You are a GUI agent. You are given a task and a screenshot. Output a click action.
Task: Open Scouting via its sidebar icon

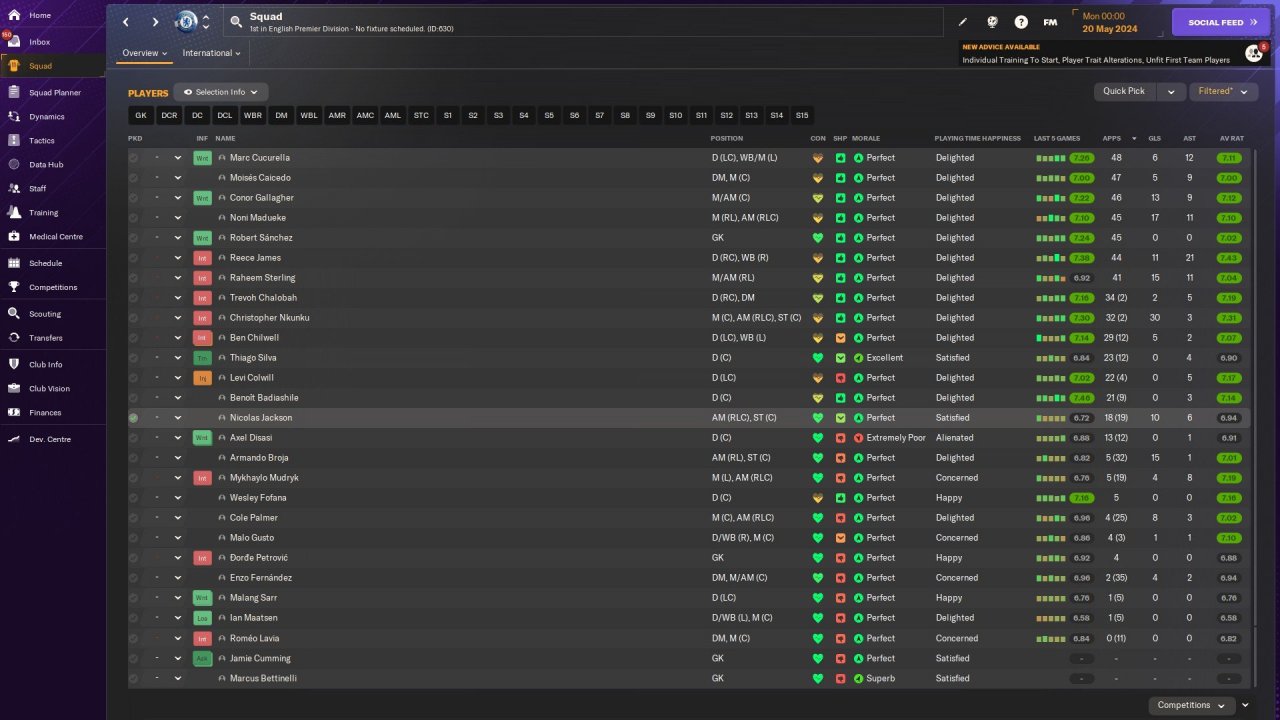pos(14,313)
